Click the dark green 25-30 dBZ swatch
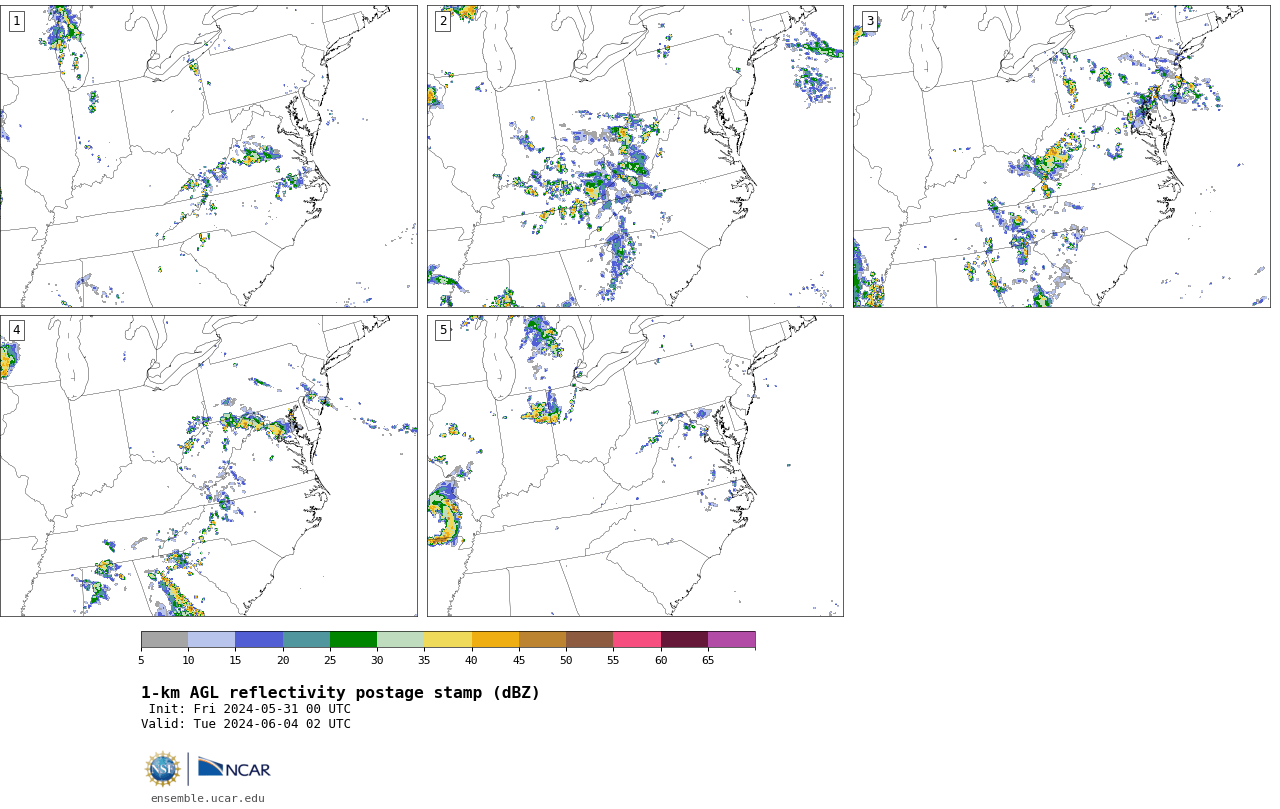The width and height of the screenshot is (1280, 809). (x=353, y=640)
